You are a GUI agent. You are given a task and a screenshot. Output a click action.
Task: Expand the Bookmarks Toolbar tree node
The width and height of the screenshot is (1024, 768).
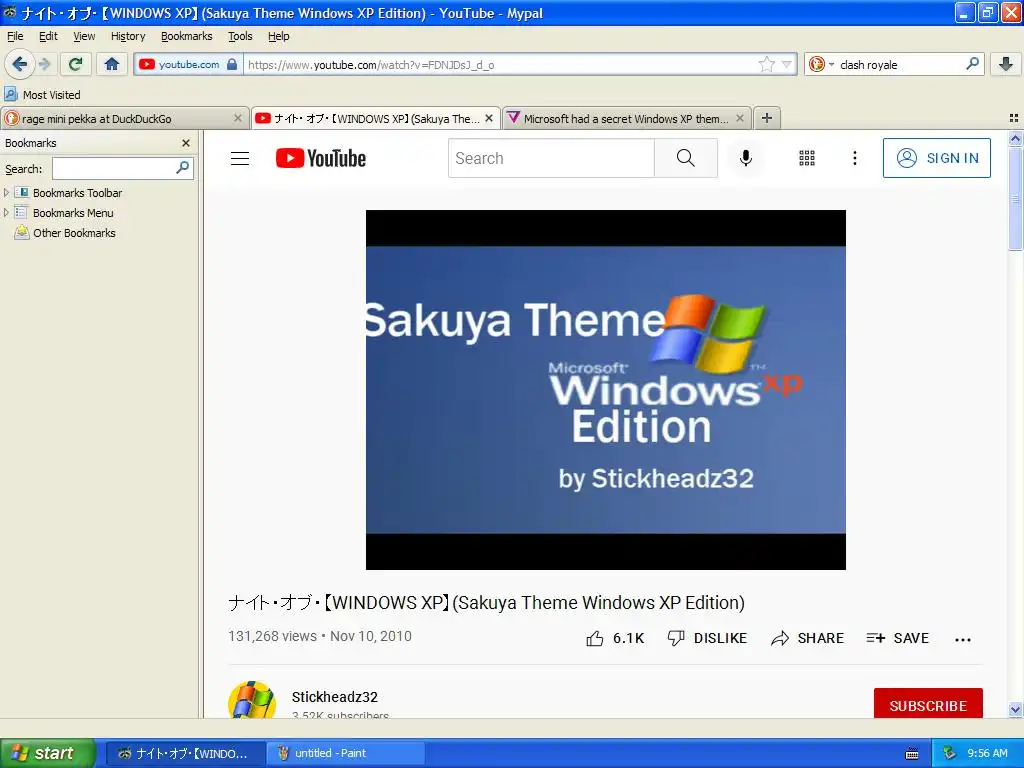click(7, 193)
